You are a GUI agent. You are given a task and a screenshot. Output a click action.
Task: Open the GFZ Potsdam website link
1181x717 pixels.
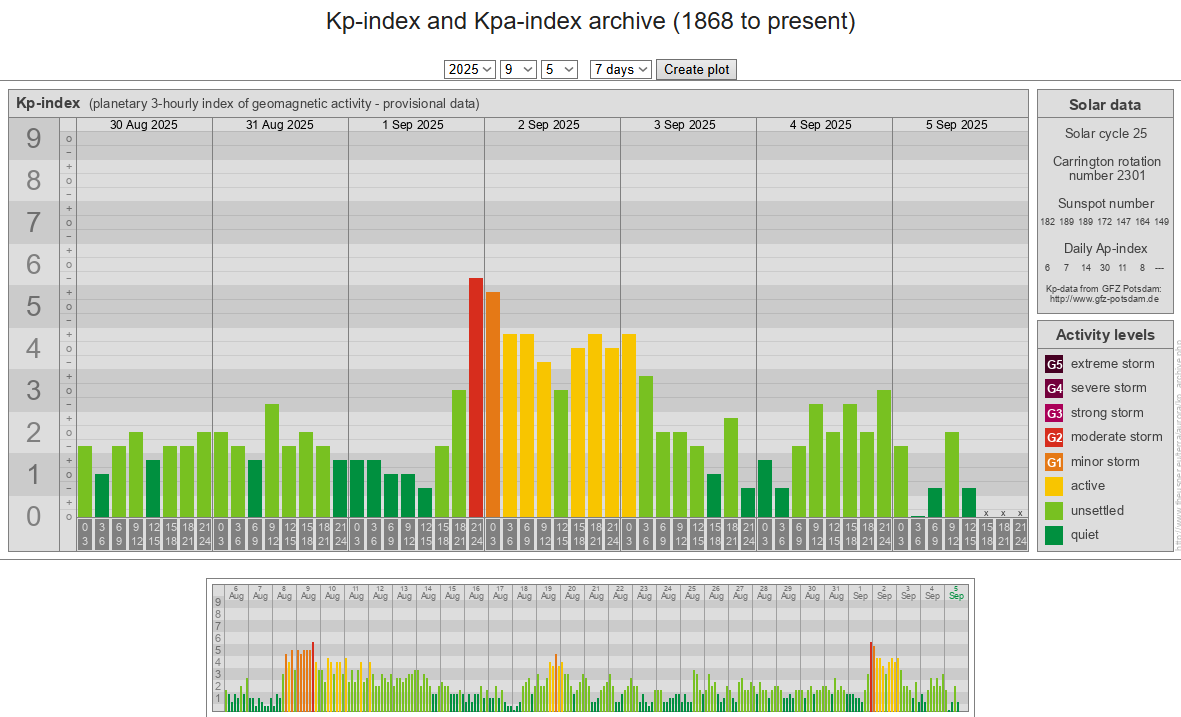point(1103,298)
